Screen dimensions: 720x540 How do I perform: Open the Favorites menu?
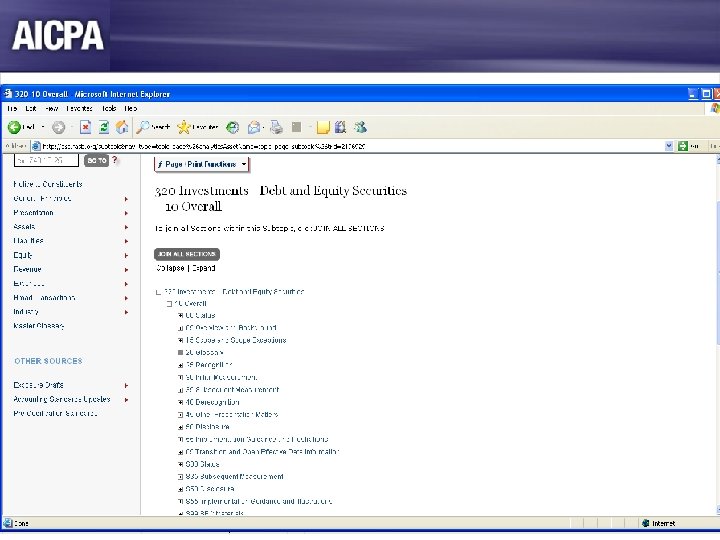point(79,108)
